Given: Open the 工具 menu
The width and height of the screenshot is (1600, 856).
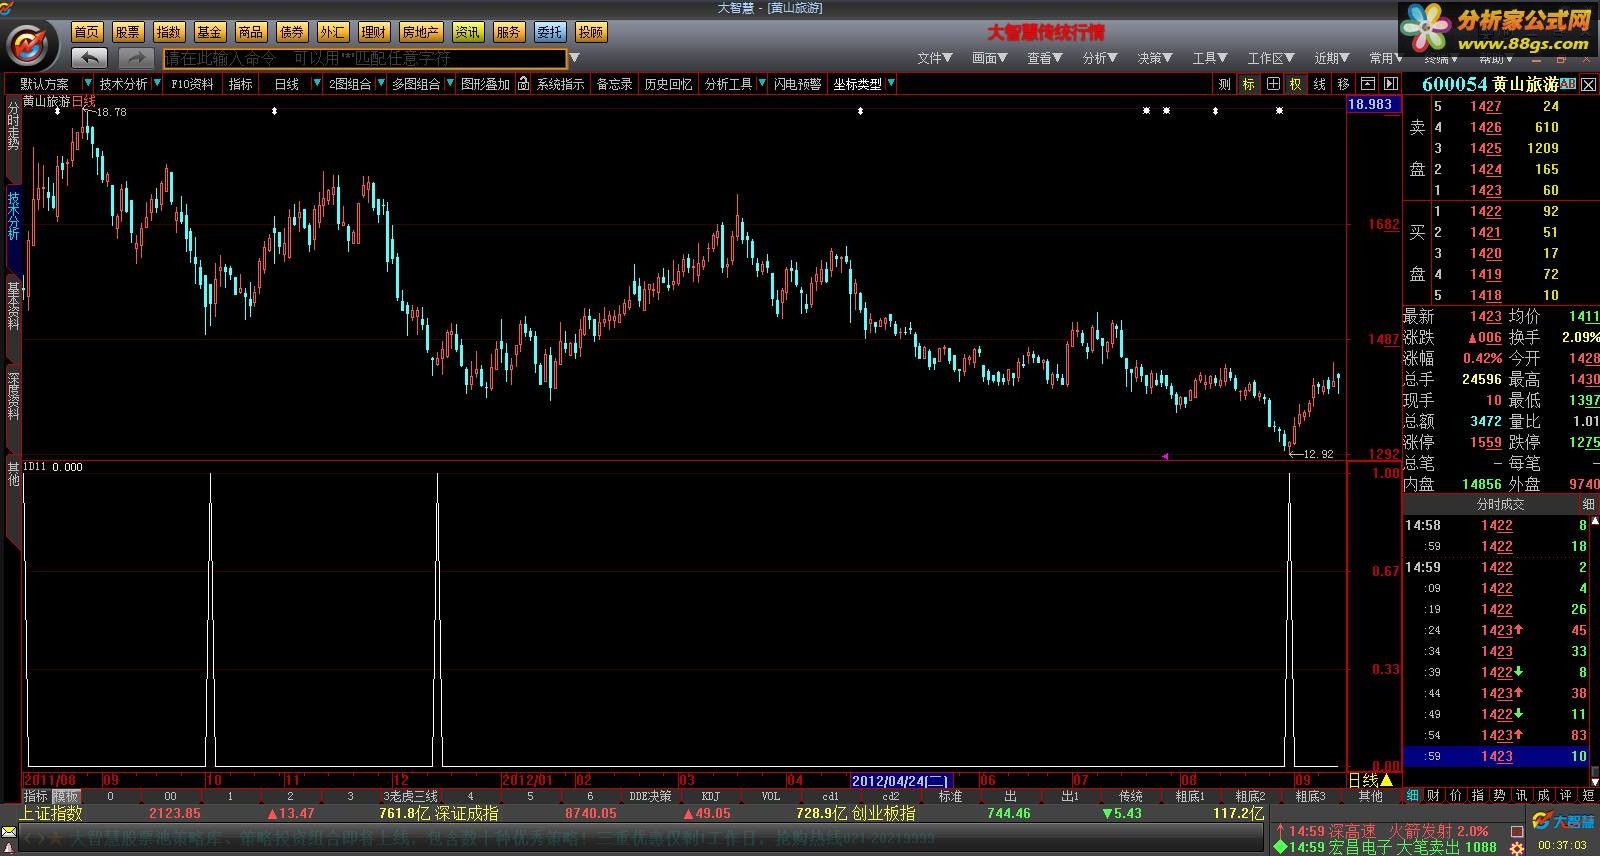Looking at the screenshot, I should click(x=1209, y=58).
